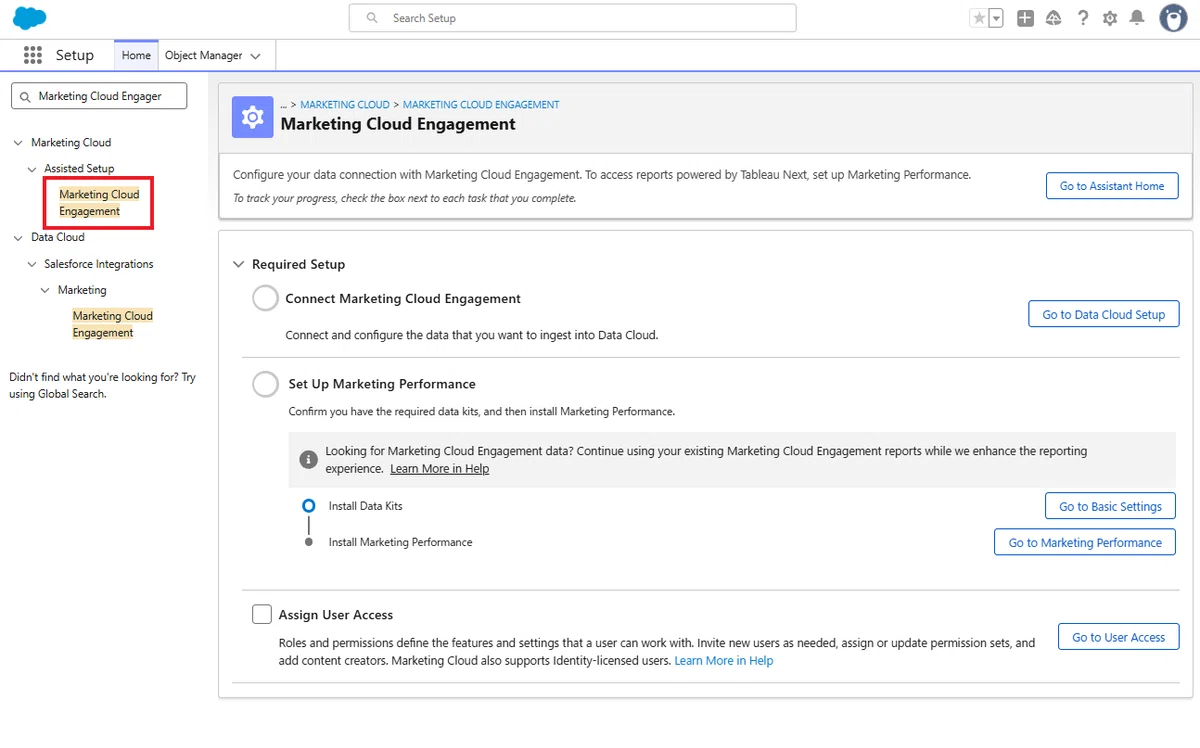Click the magnifier icon in Search Setup
The width and height of the screenshot is (1200, 748).
coord(372,18)
